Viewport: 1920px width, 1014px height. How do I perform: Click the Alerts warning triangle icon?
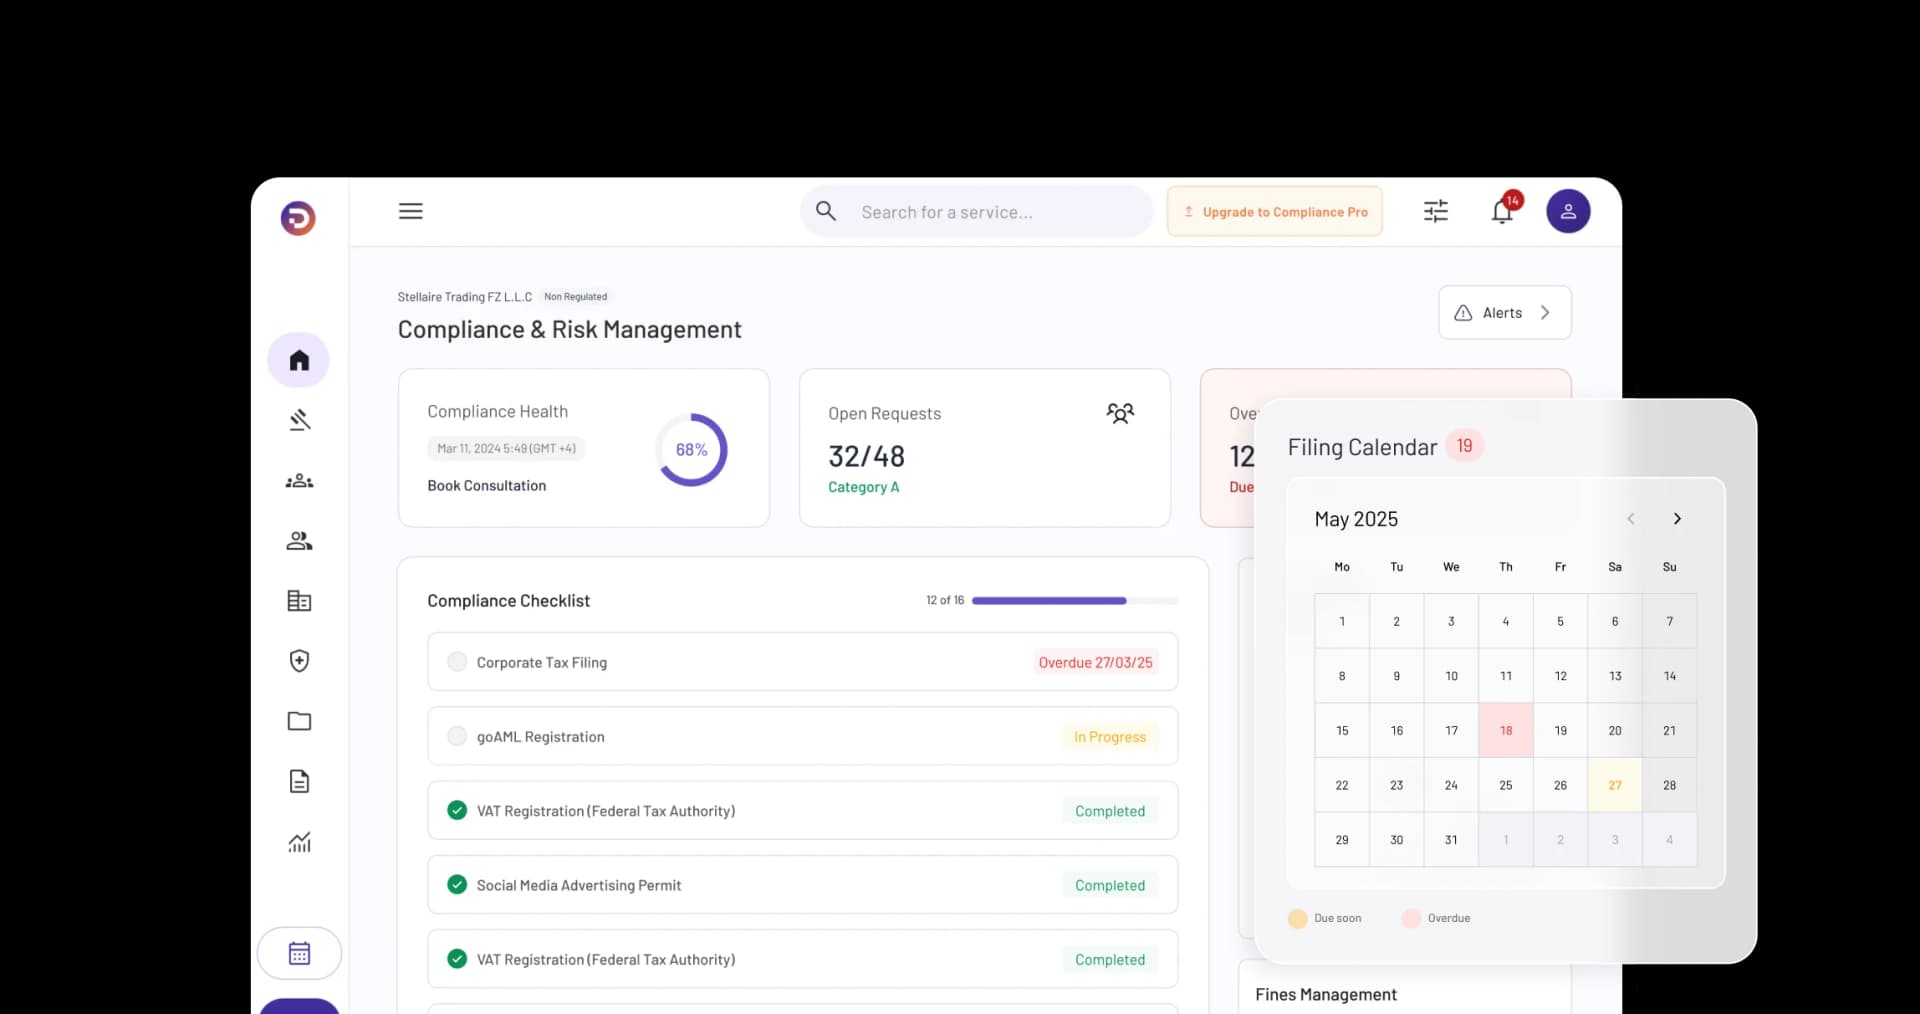click(x=1463, y=313)
